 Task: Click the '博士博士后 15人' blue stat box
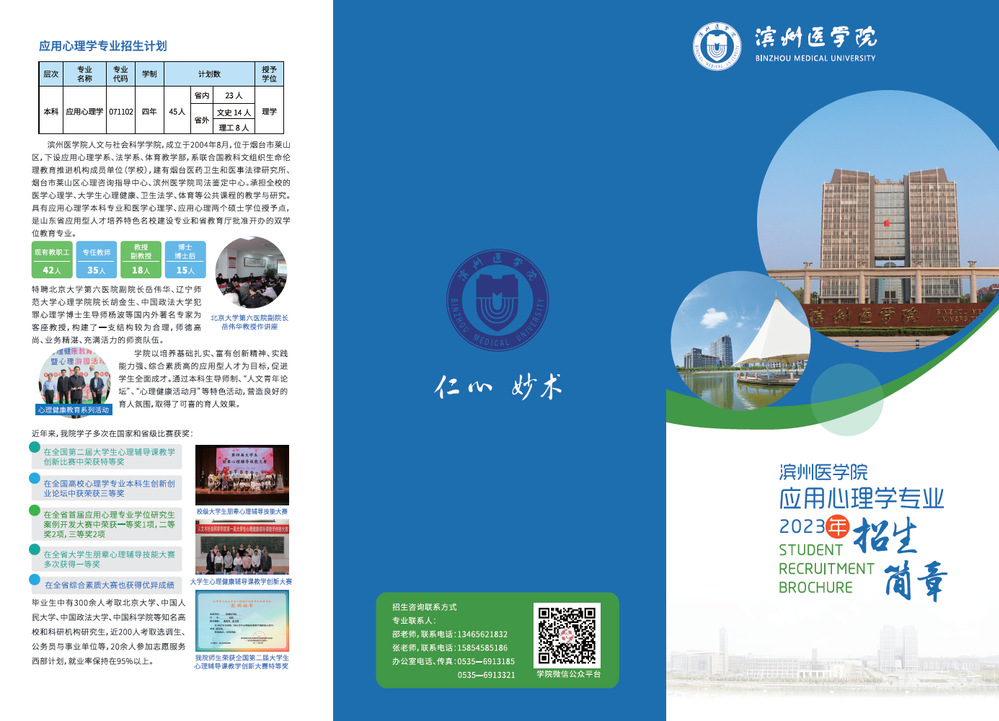click(x=185, y=260)
